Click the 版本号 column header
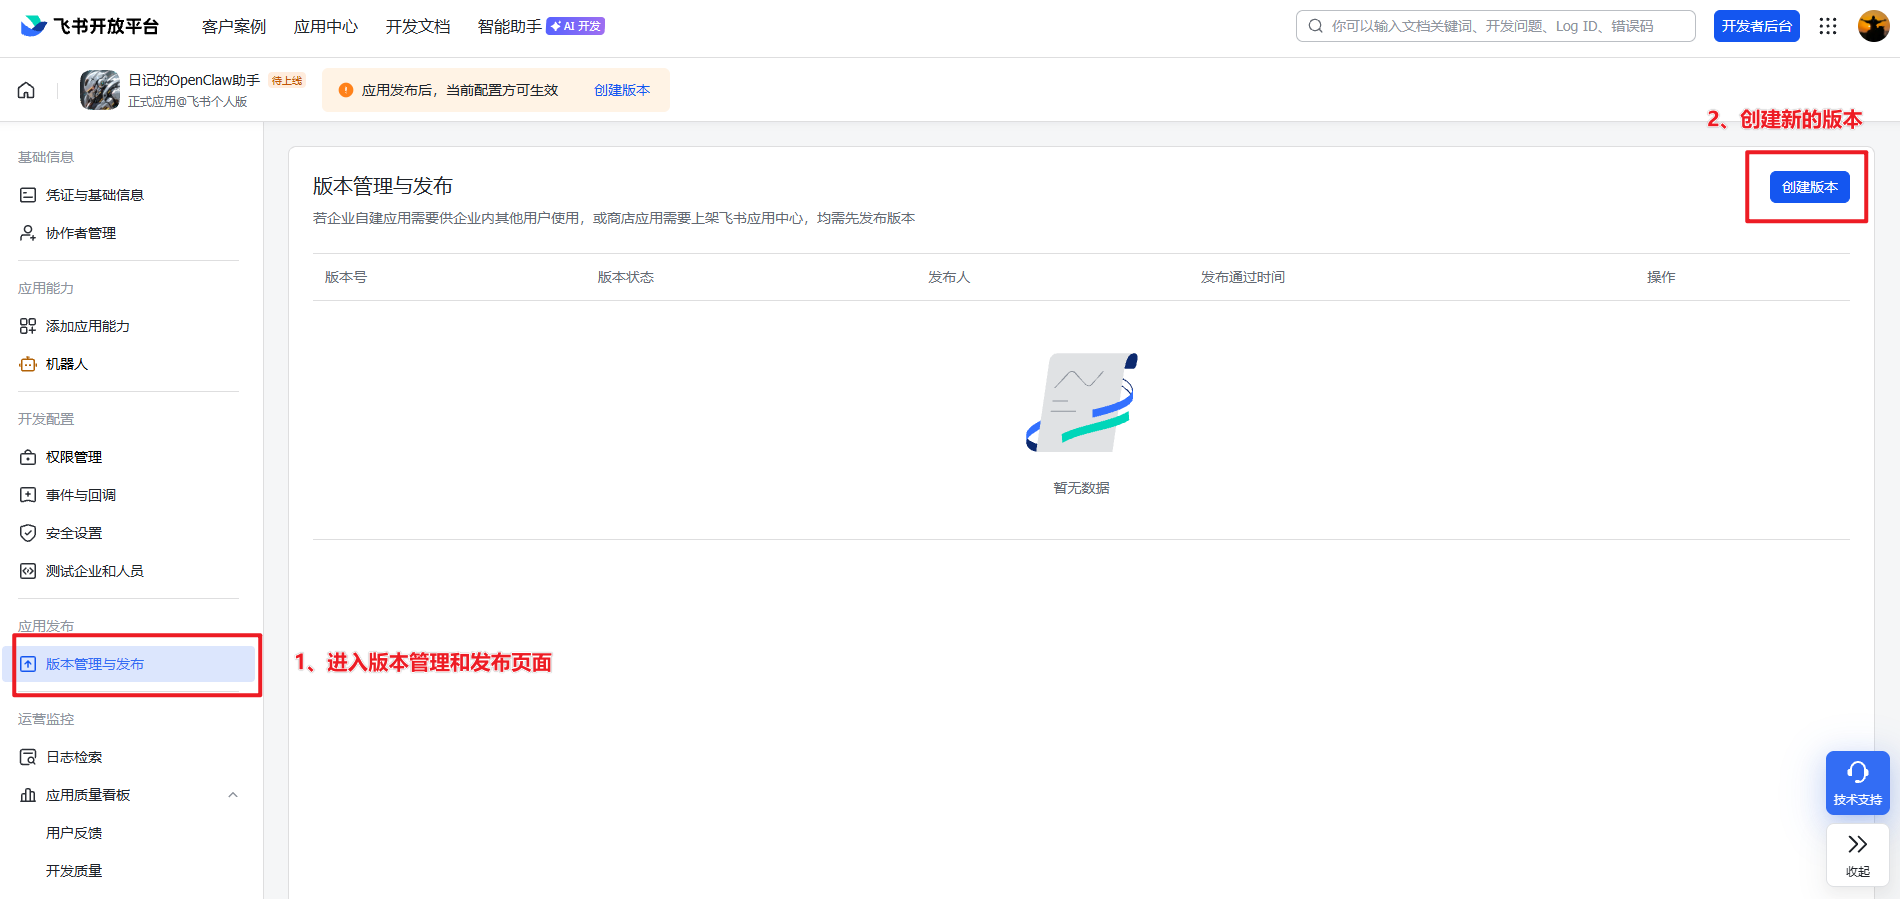 [346, 277]
